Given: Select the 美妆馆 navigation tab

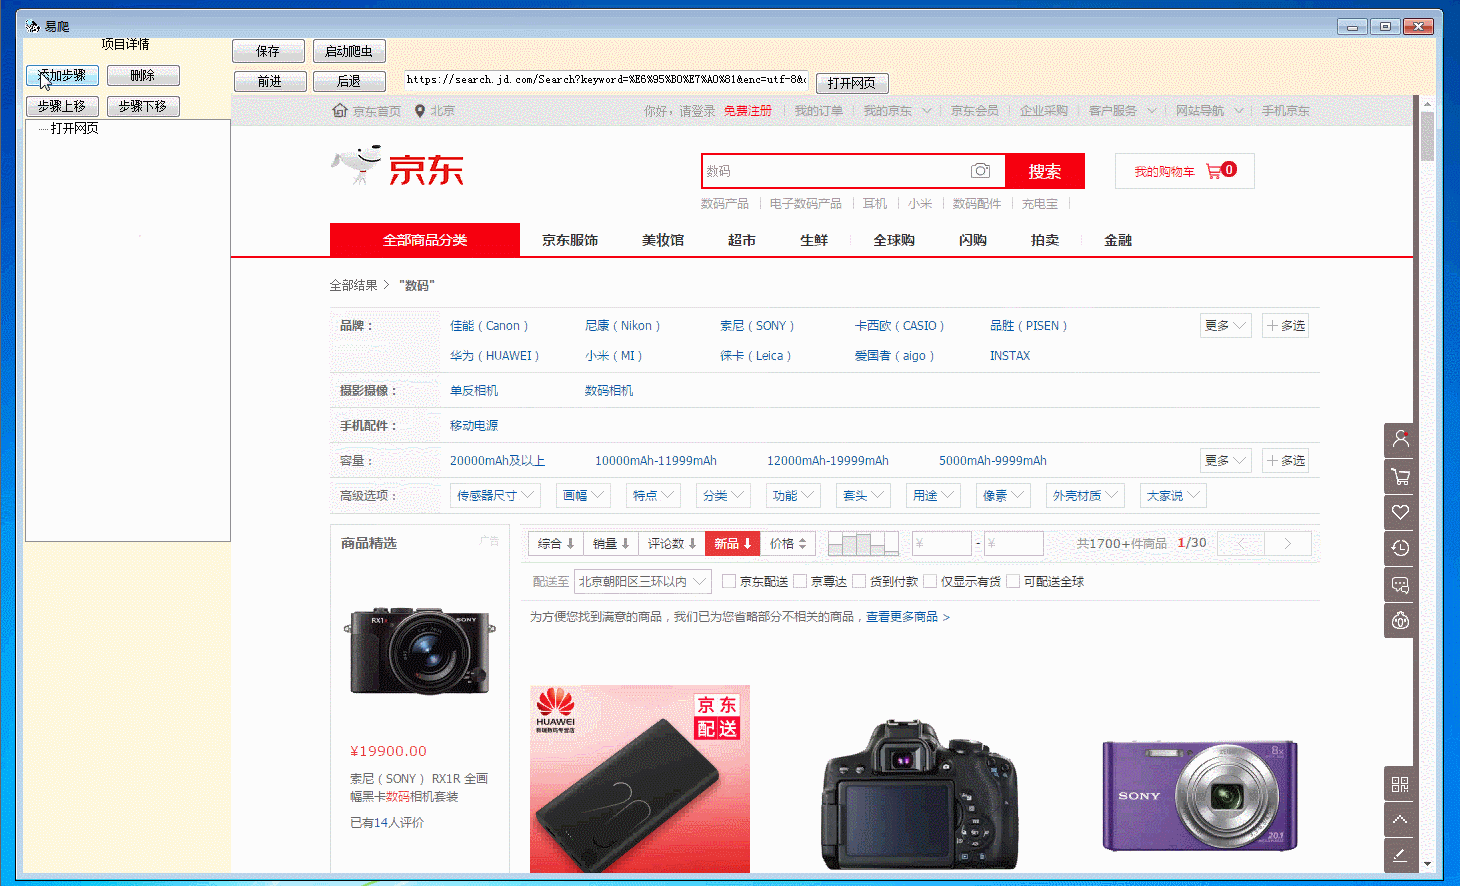Looking at the screenshot, I should (663, 240).
